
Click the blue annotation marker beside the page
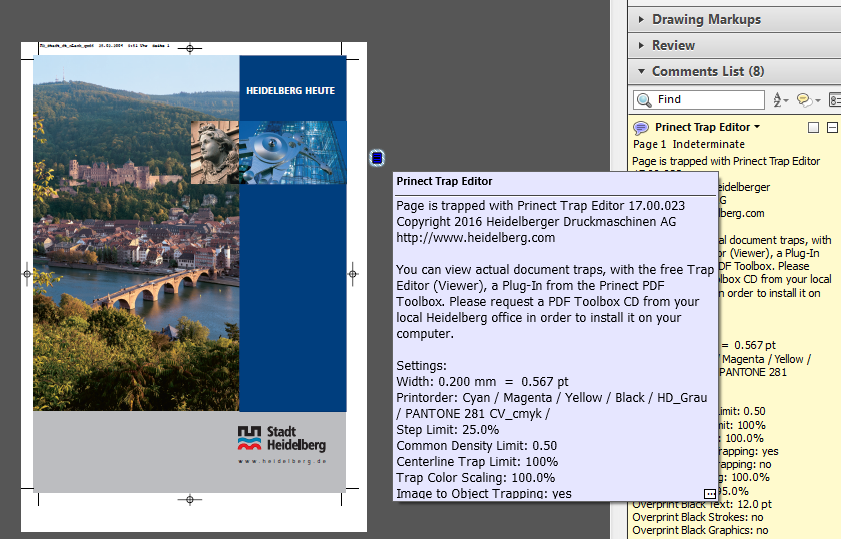(377, 157)
